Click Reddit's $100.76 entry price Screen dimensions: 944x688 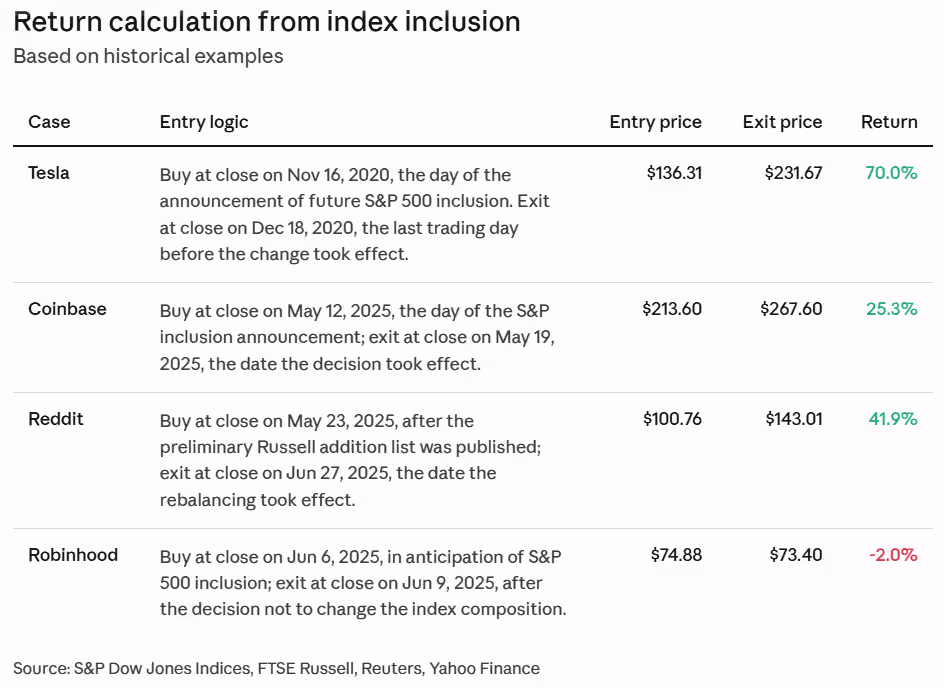[x=672, y=419]
